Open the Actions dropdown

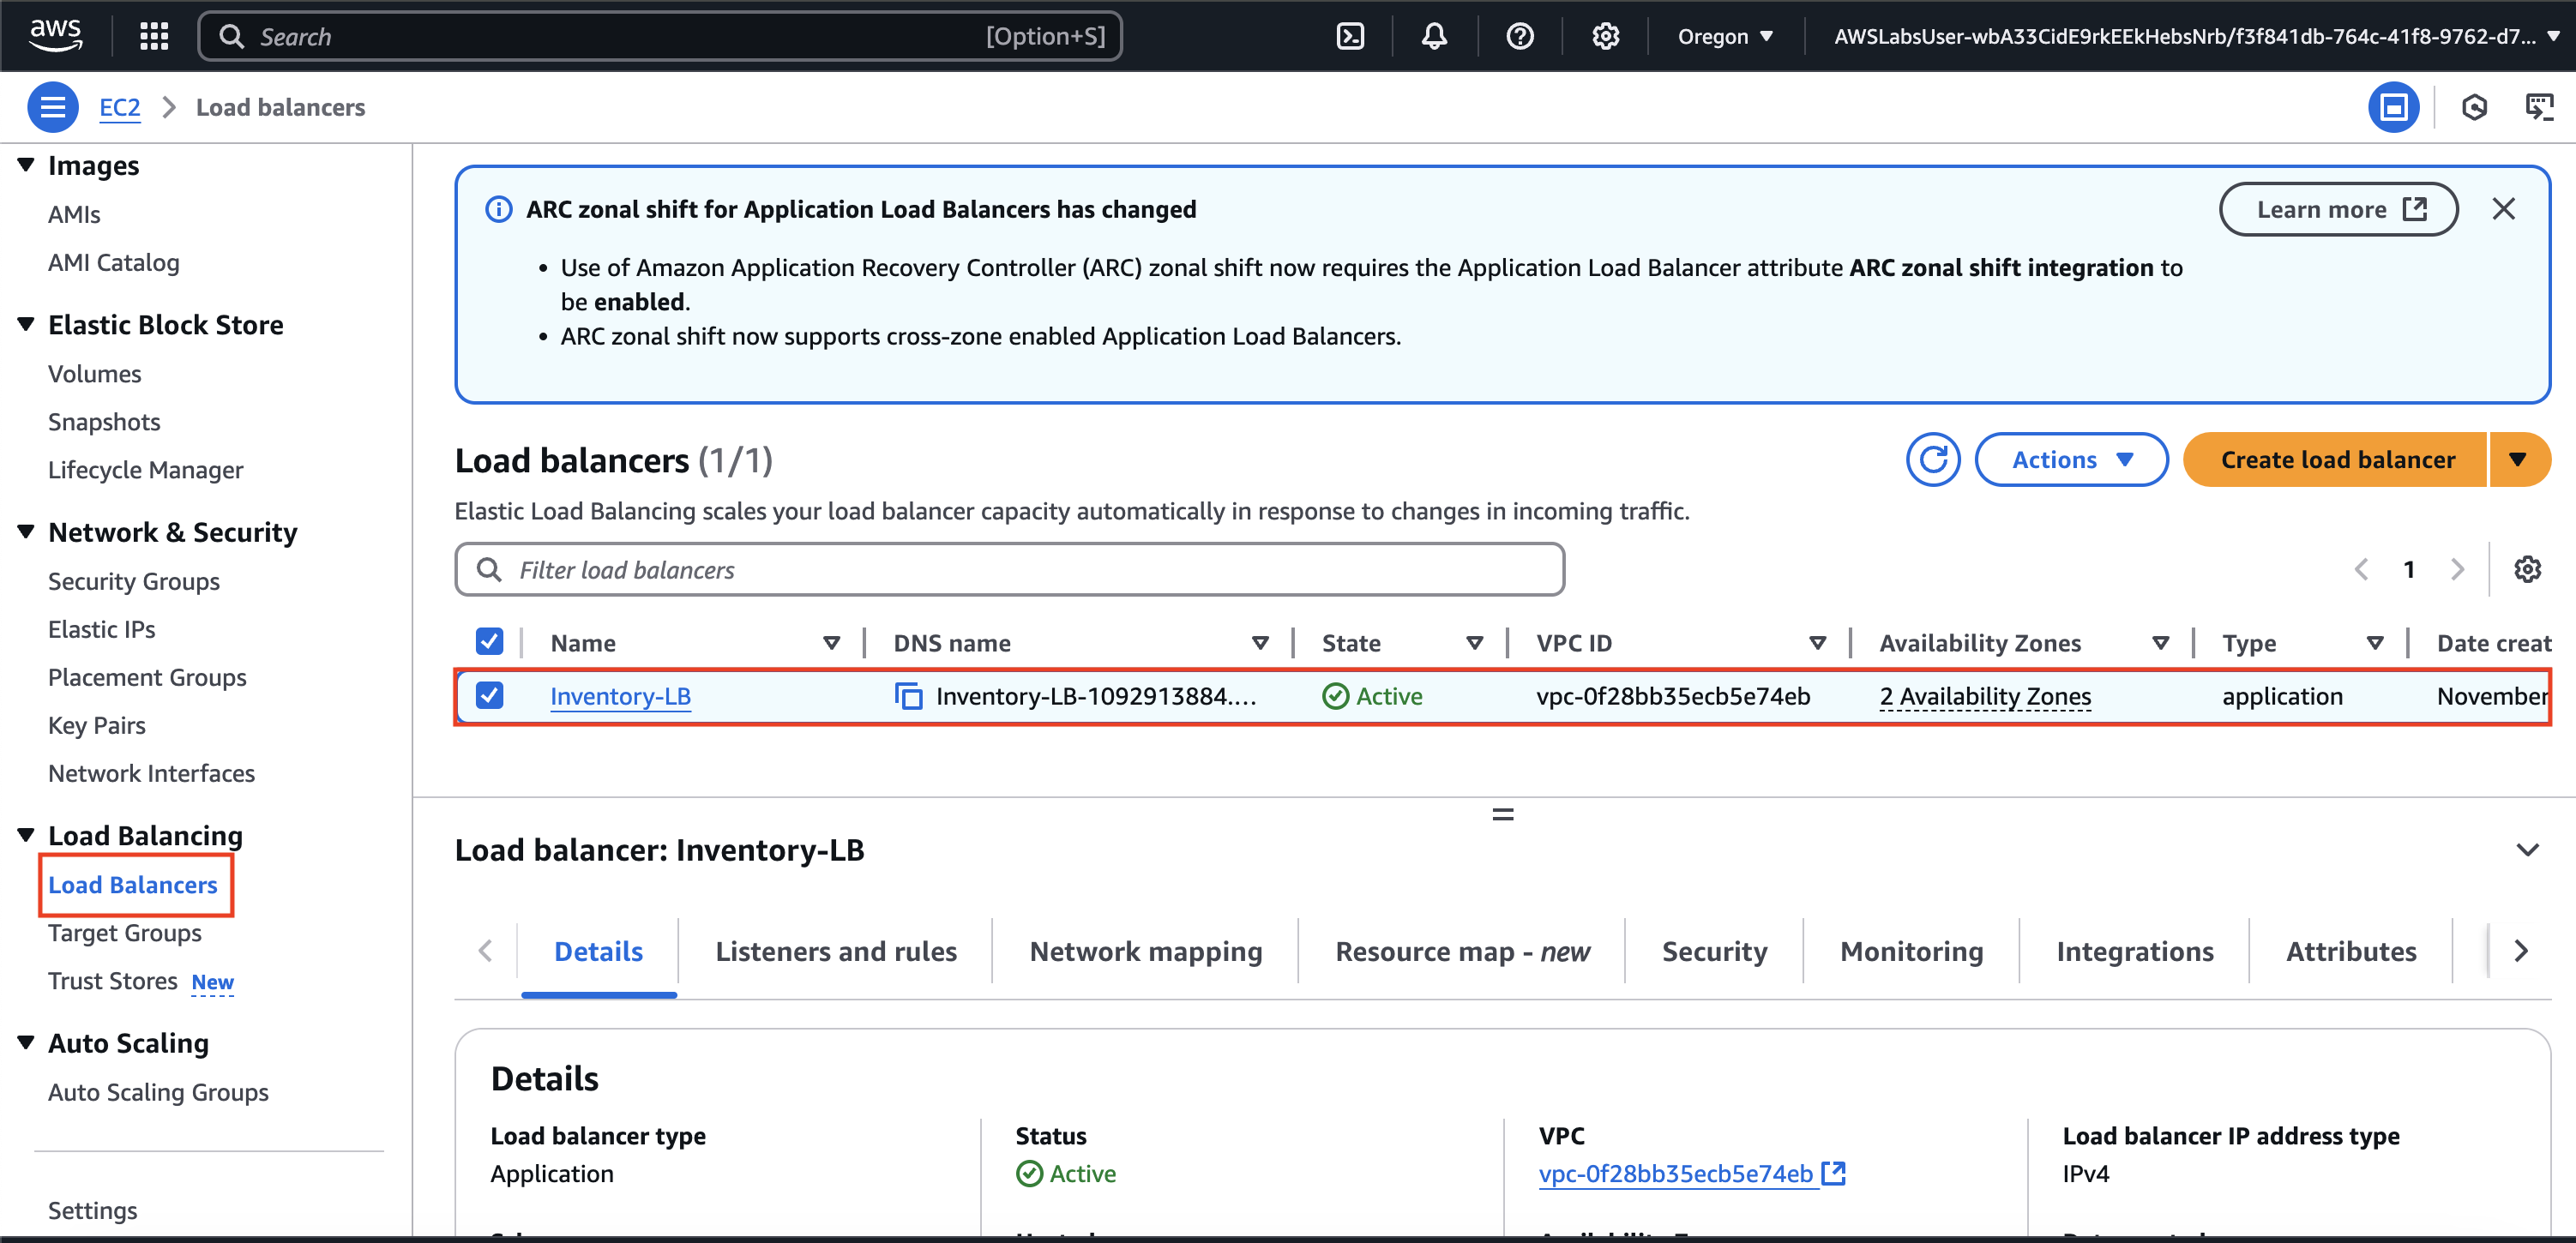tap(2071, 460)
